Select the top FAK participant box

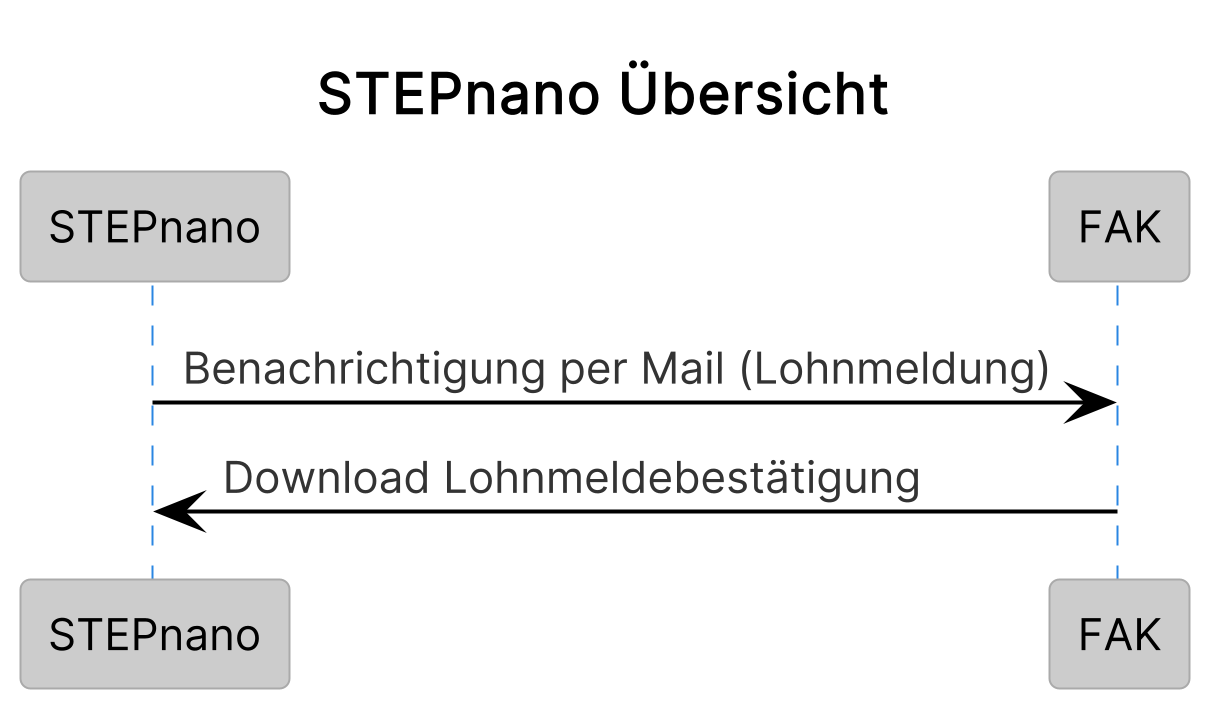tap(1119, 227)
